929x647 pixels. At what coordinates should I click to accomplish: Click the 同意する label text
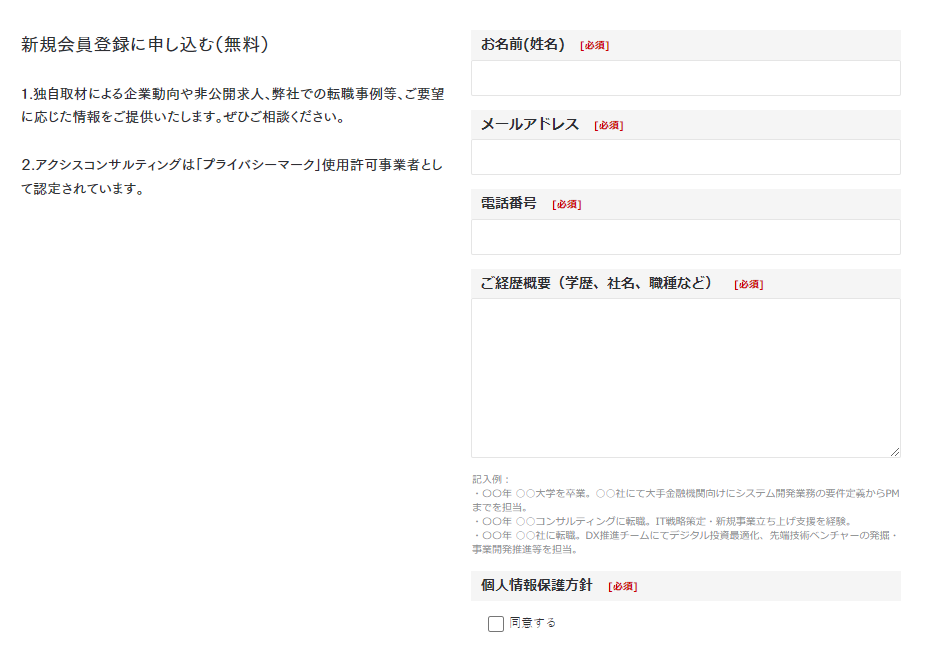pyautogui.click(x=532, y=623)
